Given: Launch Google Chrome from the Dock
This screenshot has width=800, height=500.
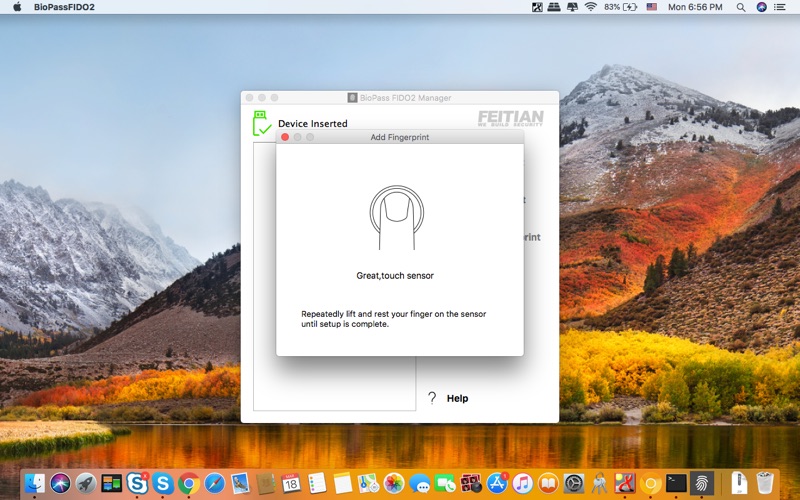Looking at the screenshot, I should tap(189, 483).
